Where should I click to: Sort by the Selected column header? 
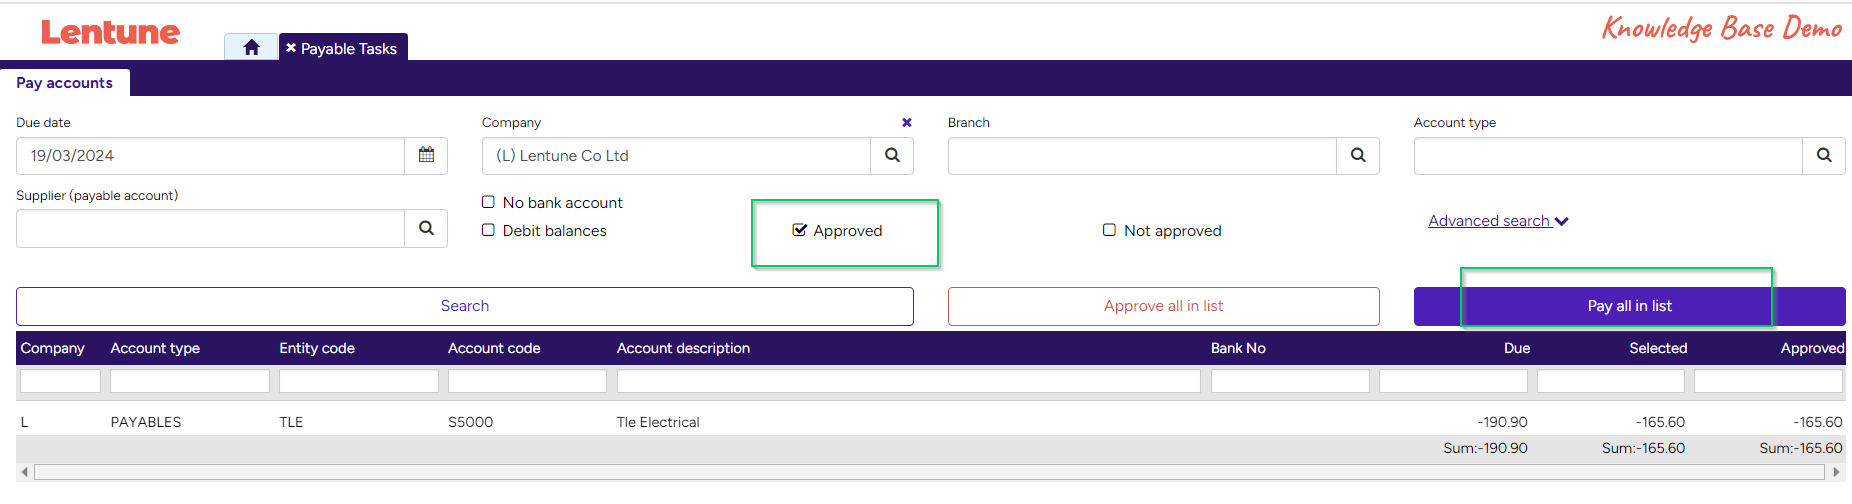pyautogui.click(x=1658, y=348)
